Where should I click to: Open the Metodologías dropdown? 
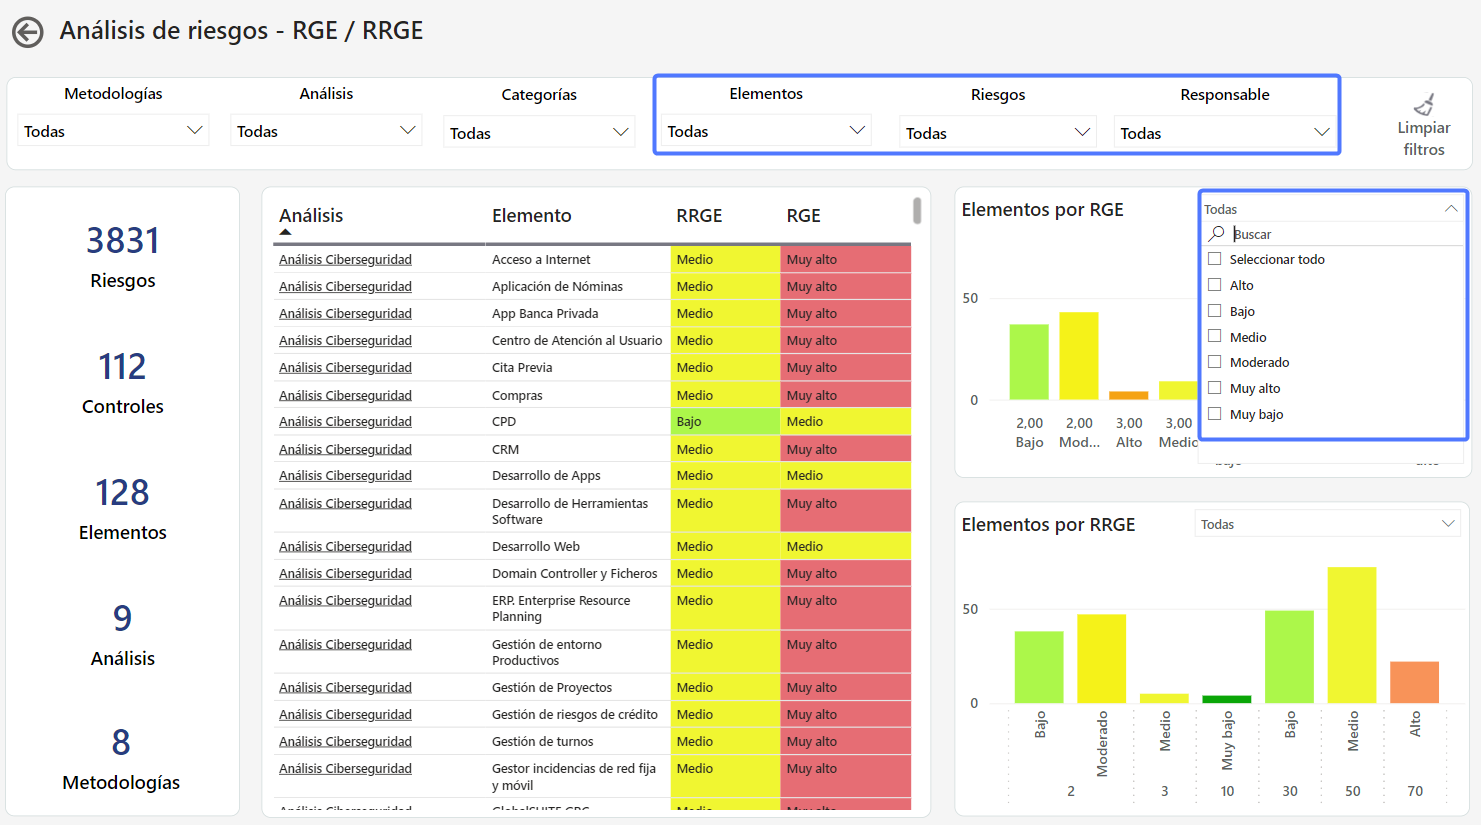point(113,131)
